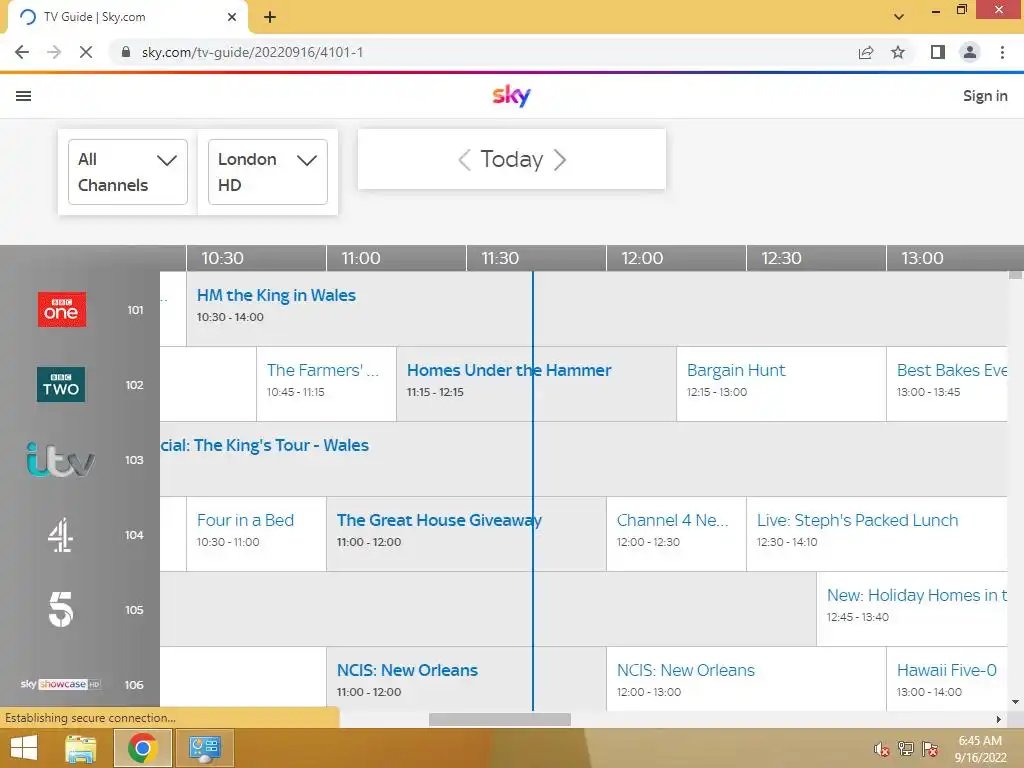The height and width of the screenshot is (768, 1024).
Task: Open Channel 4 News listing
Action: pyautogui.click(x=676, y=534)
